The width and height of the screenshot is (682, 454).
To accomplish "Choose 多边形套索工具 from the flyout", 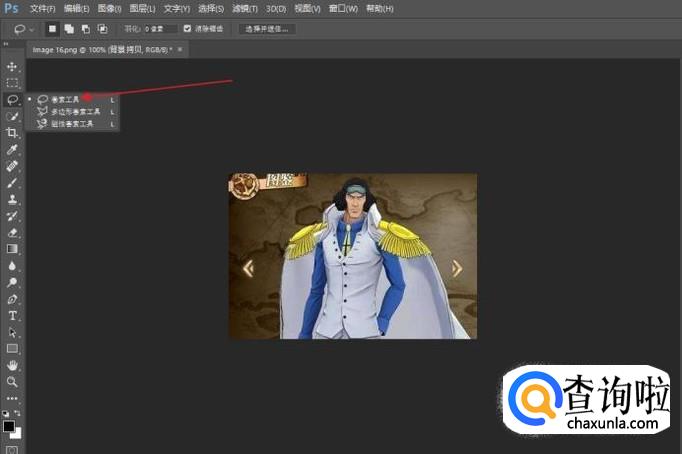I will pyautogui.click(x=72, y=112).
